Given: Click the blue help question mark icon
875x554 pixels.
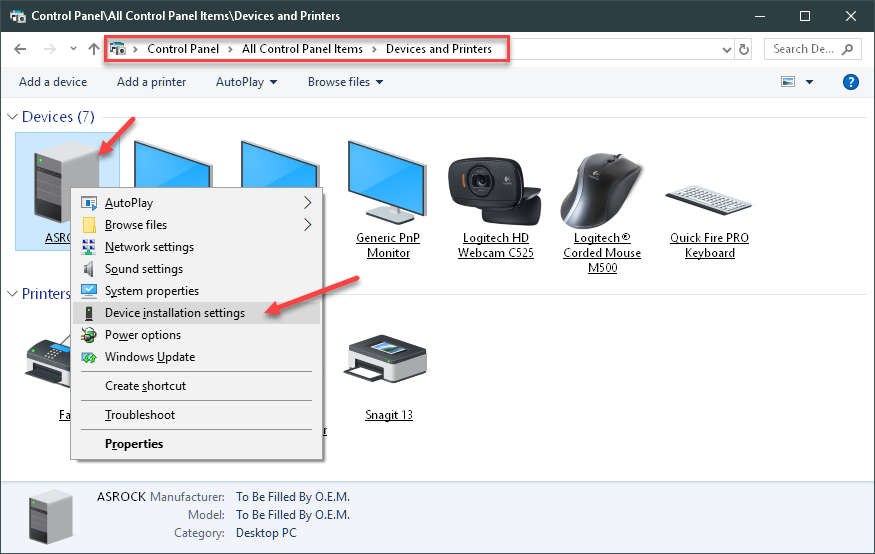Looking at the screenshot, I should (x=850, y=82).
